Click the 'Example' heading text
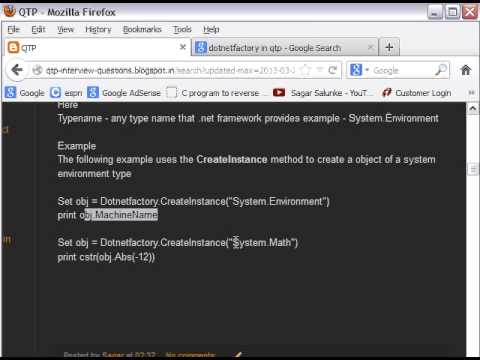Viewport: 480px width, 360px height. coord(77,146)
